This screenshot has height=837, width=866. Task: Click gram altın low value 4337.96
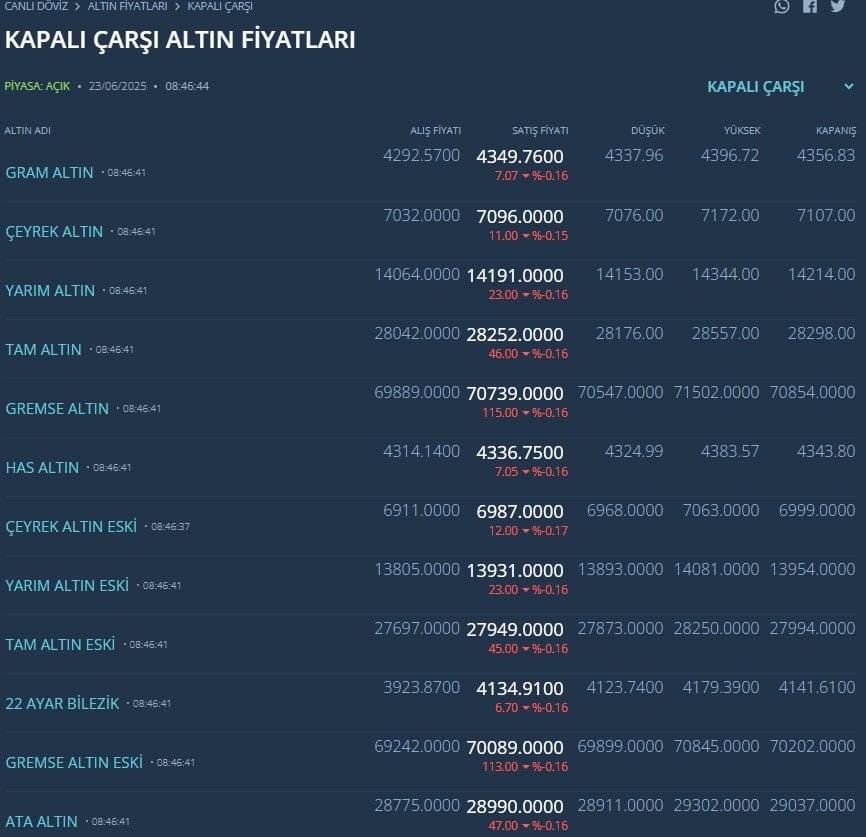(x=633, y=156)
